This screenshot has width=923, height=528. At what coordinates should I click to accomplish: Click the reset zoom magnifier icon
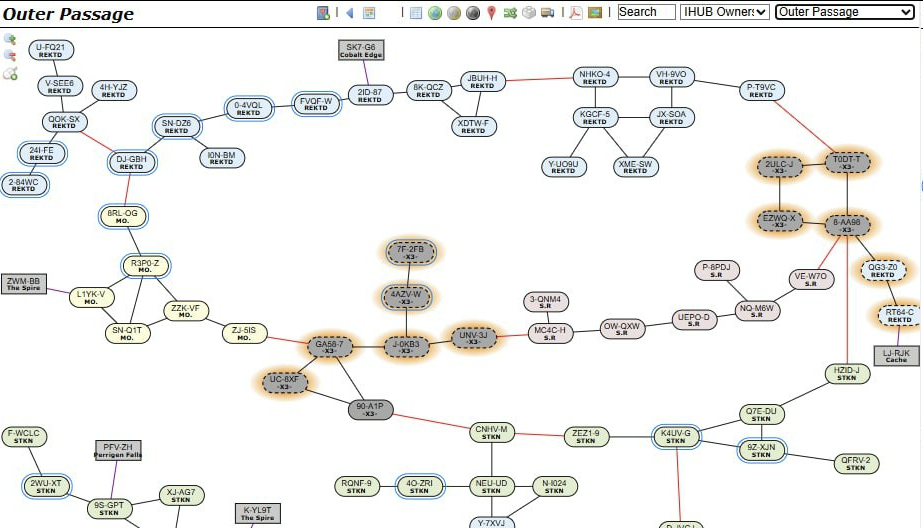pyautogui.click(x=10, y=74)
